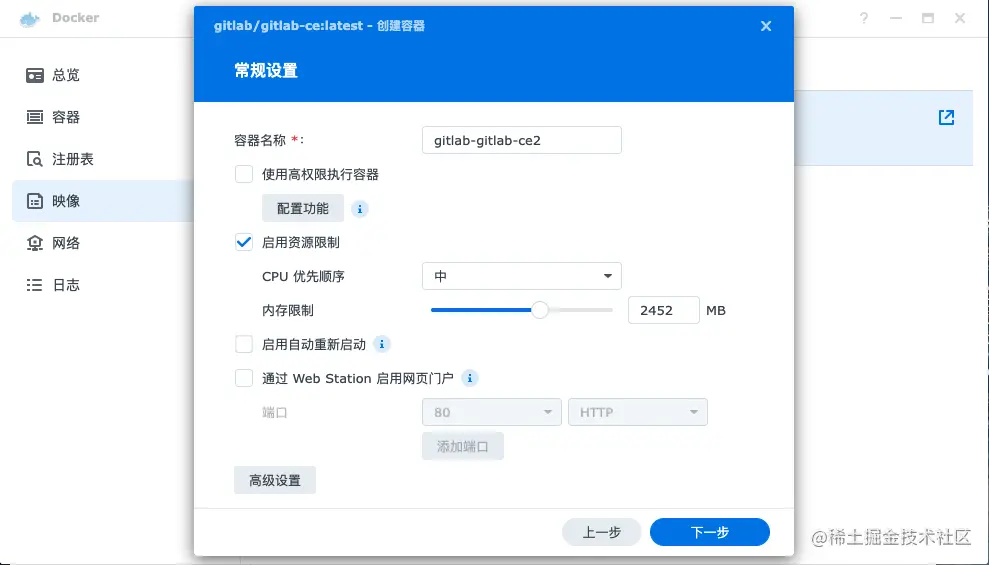Open the CPU 优先顺序 dropdown

522,276
